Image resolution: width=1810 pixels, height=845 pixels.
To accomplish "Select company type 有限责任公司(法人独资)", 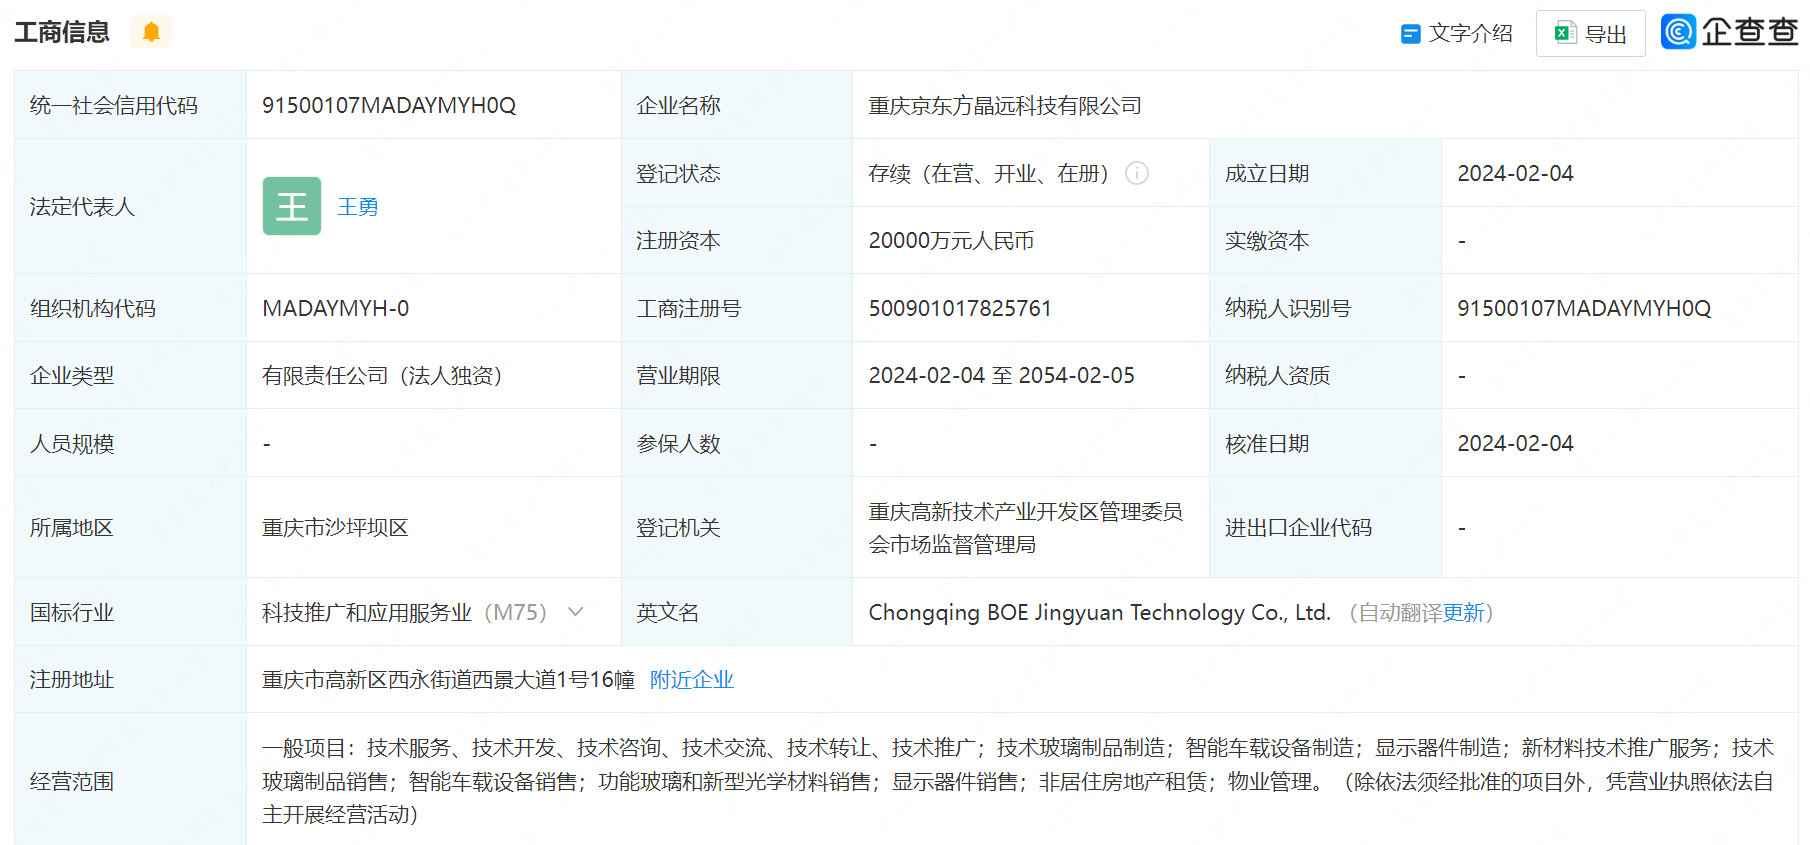I will tap(382, 376).
